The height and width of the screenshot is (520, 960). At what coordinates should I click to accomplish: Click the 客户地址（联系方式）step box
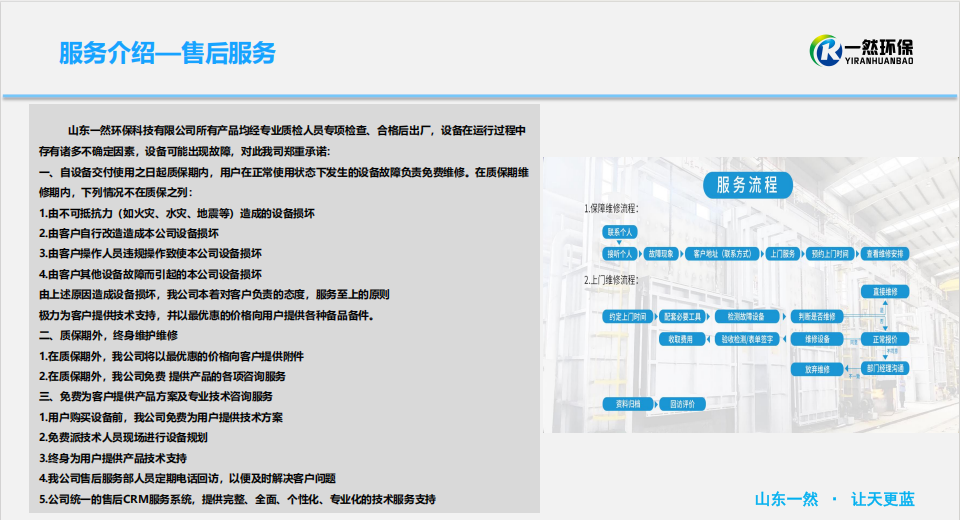(x=722, y=254)
